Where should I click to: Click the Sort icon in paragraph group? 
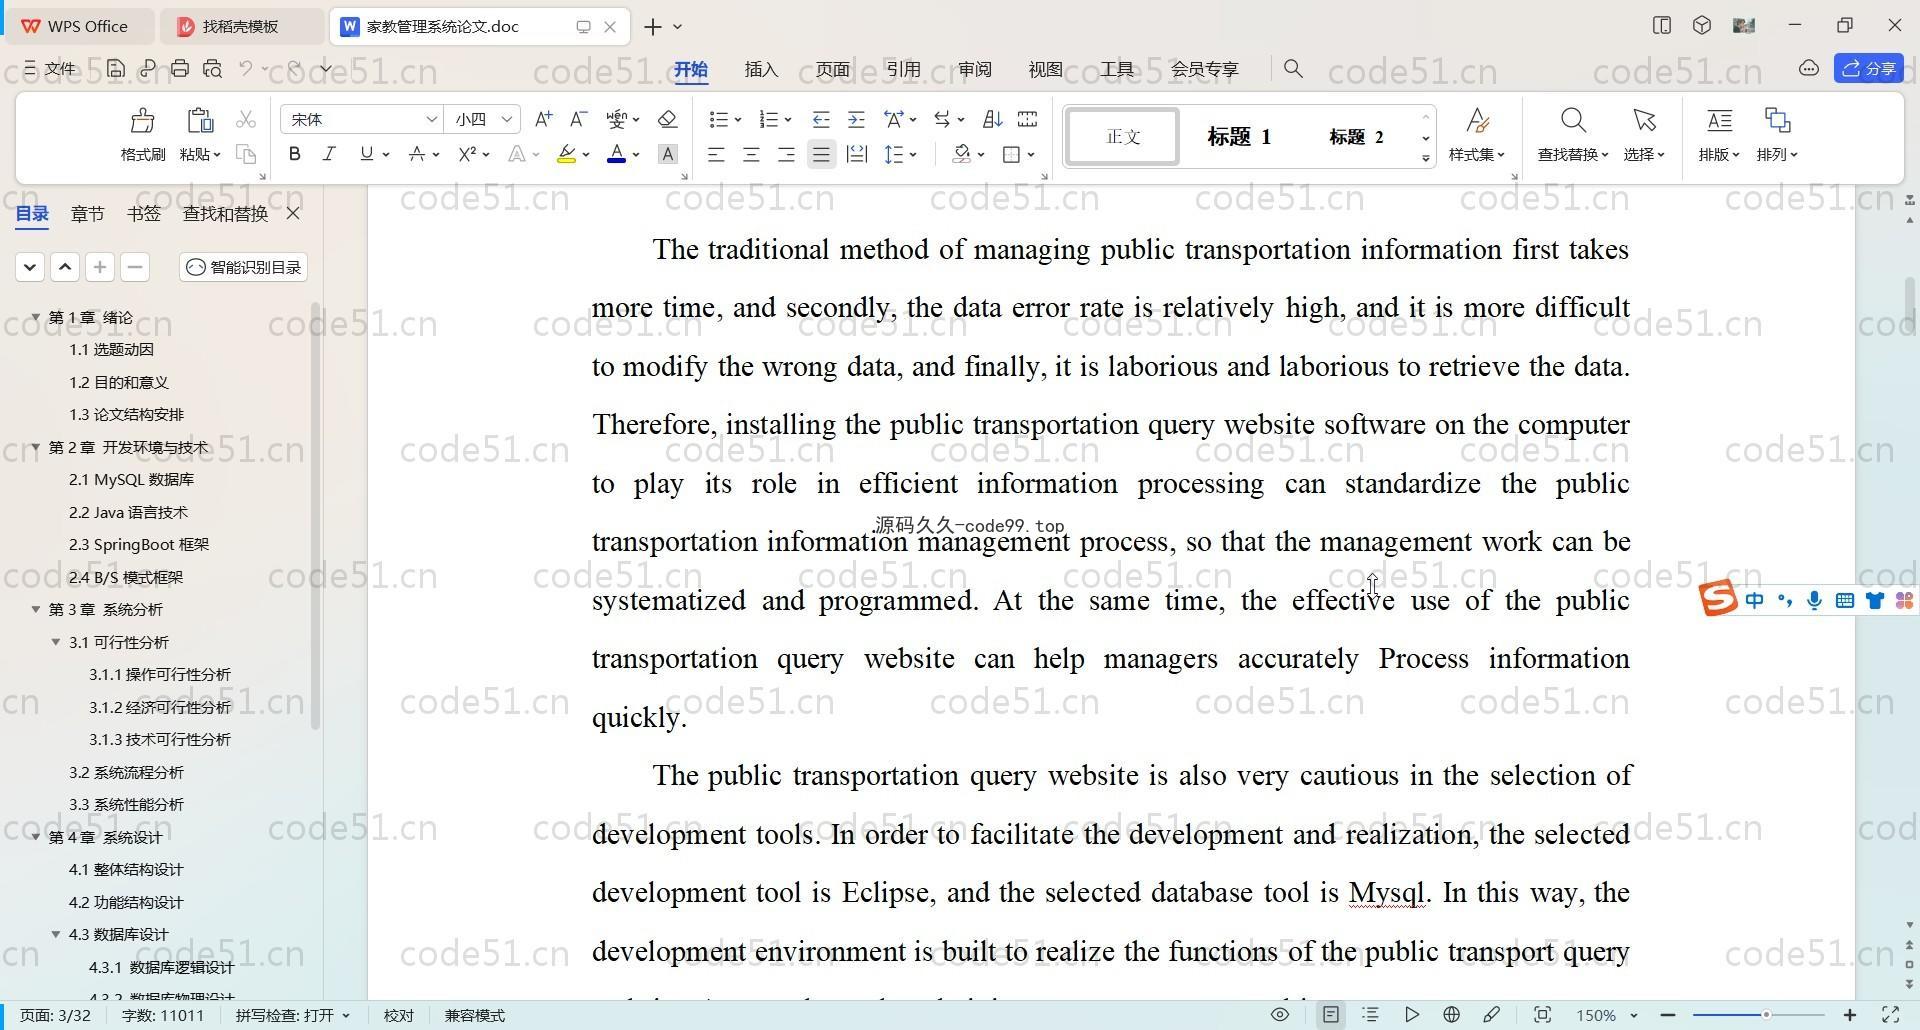(x=992, y=119)
